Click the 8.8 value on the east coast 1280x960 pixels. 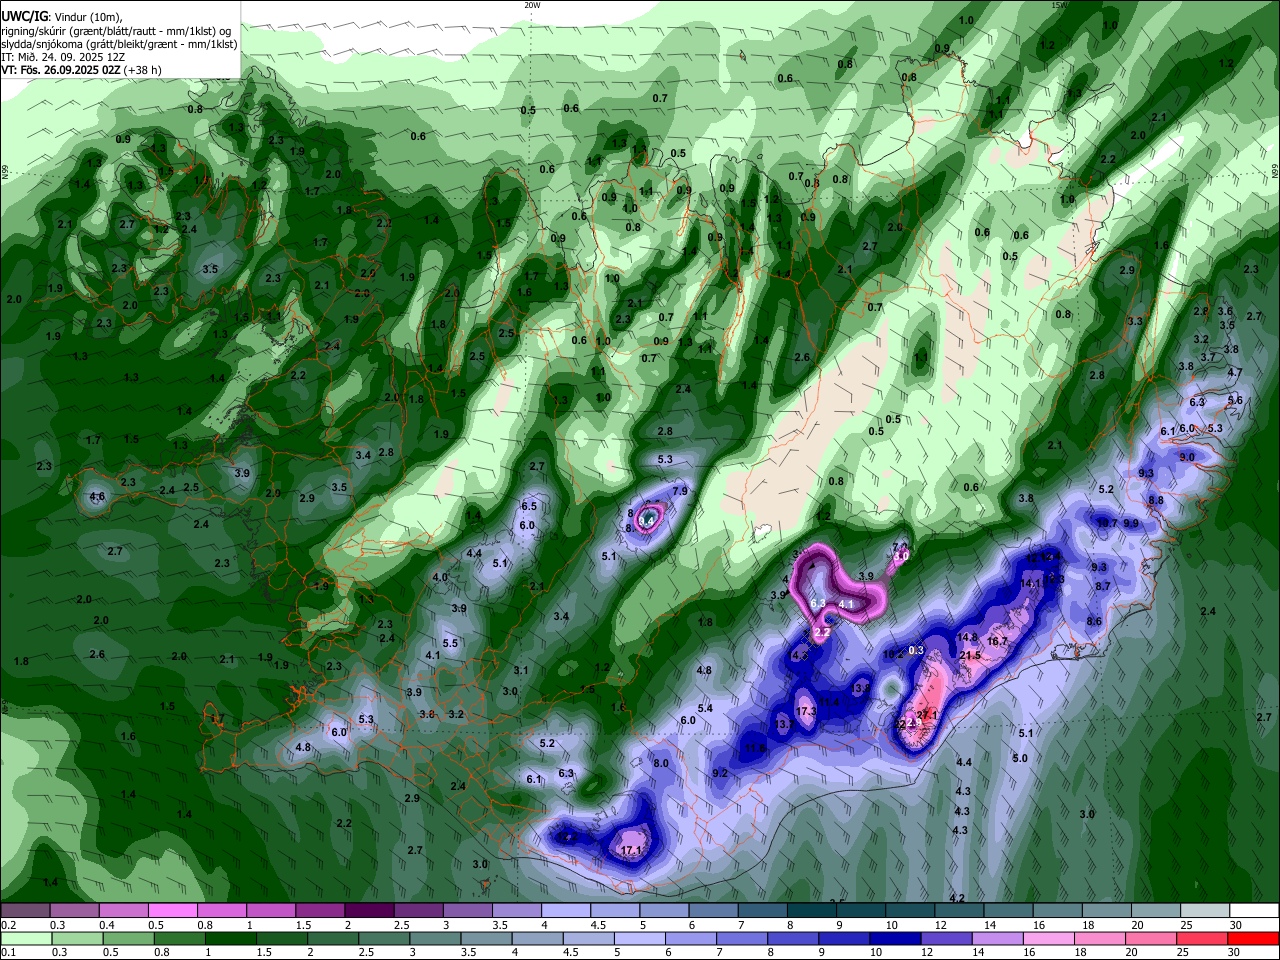click(1156, 500)
